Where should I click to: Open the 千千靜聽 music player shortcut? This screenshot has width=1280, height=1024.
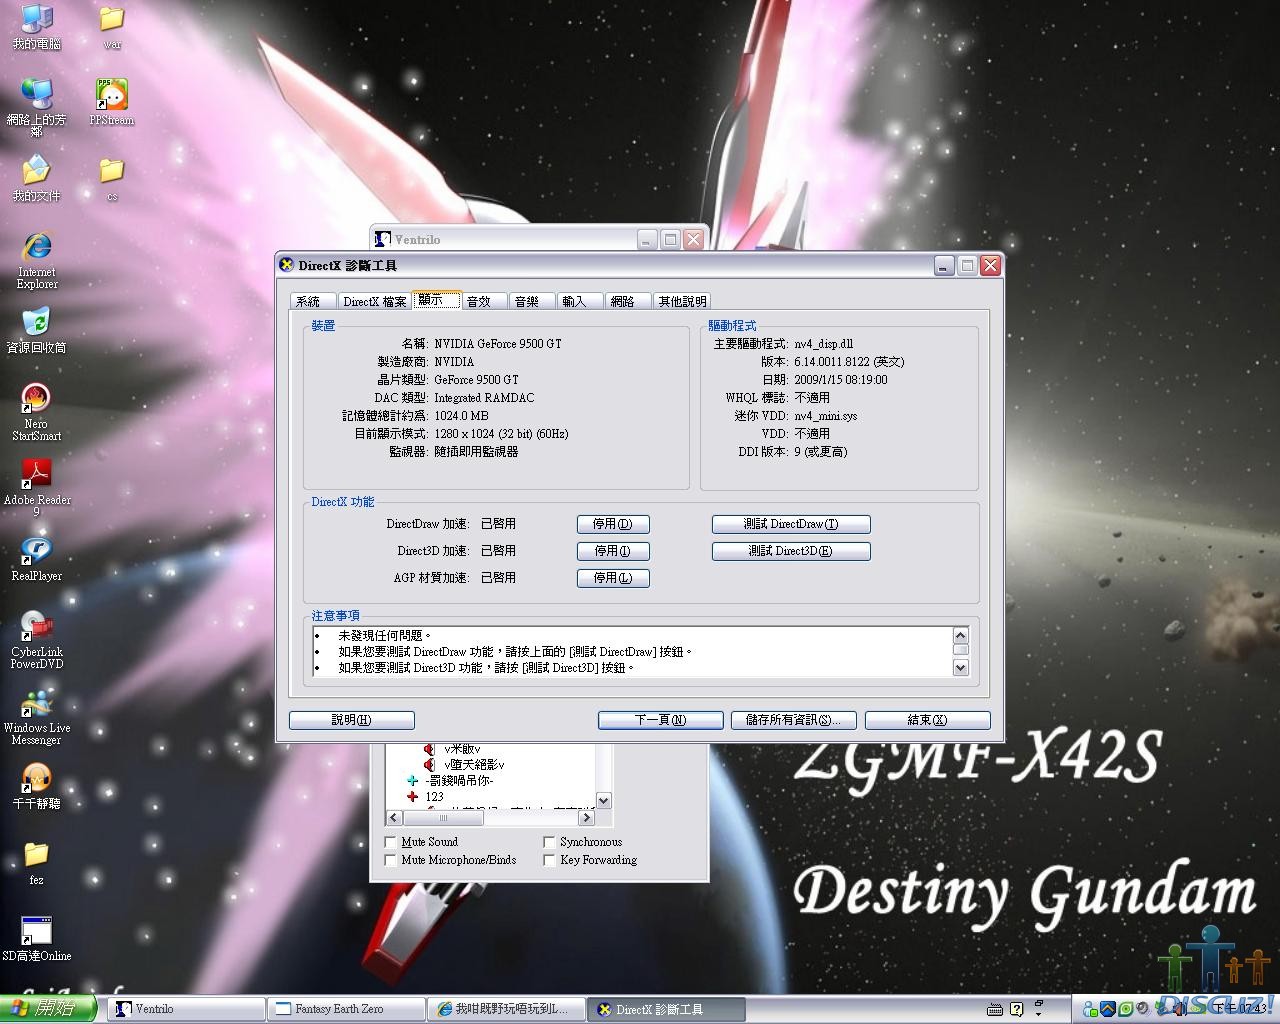[x=37, y=787]
